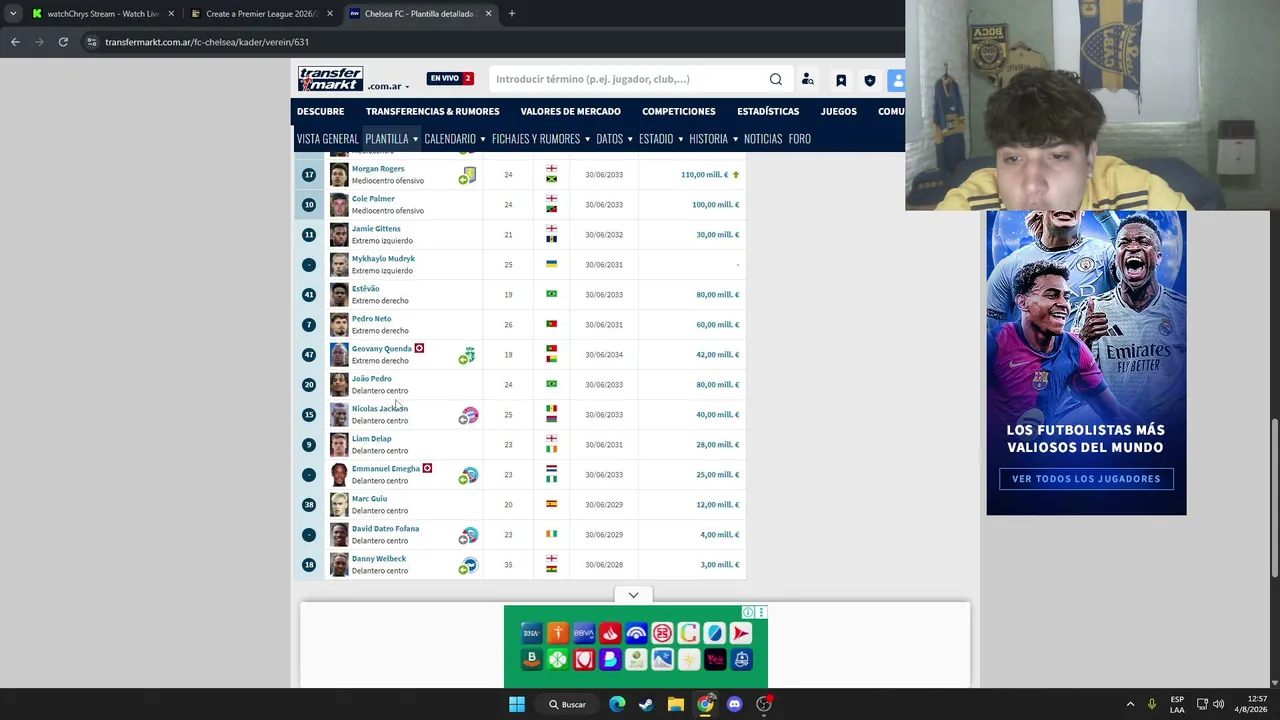The image size is (1280, 720).
Task: Open the FORO club tab
Action: click(799, 139)
